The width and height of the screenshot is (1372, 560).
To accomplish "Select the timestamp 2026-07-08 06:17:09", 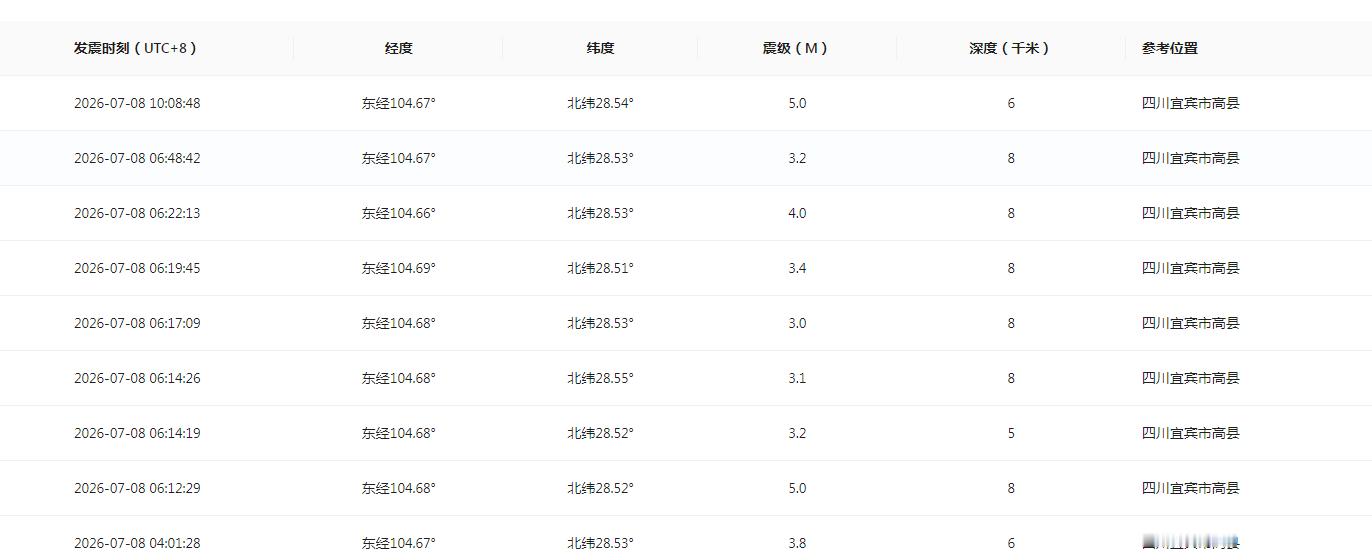I will pyautogui.click(x=137, y=323).
